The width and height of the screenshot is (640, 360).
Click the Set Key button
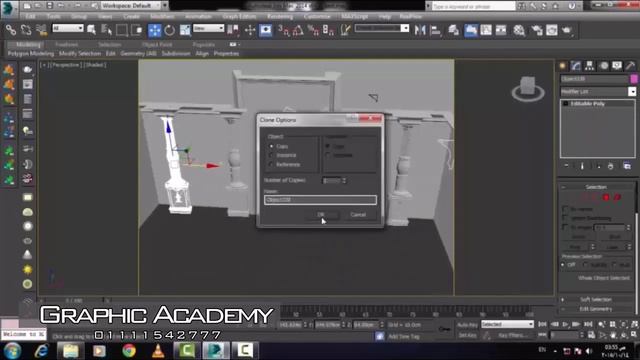467,336
